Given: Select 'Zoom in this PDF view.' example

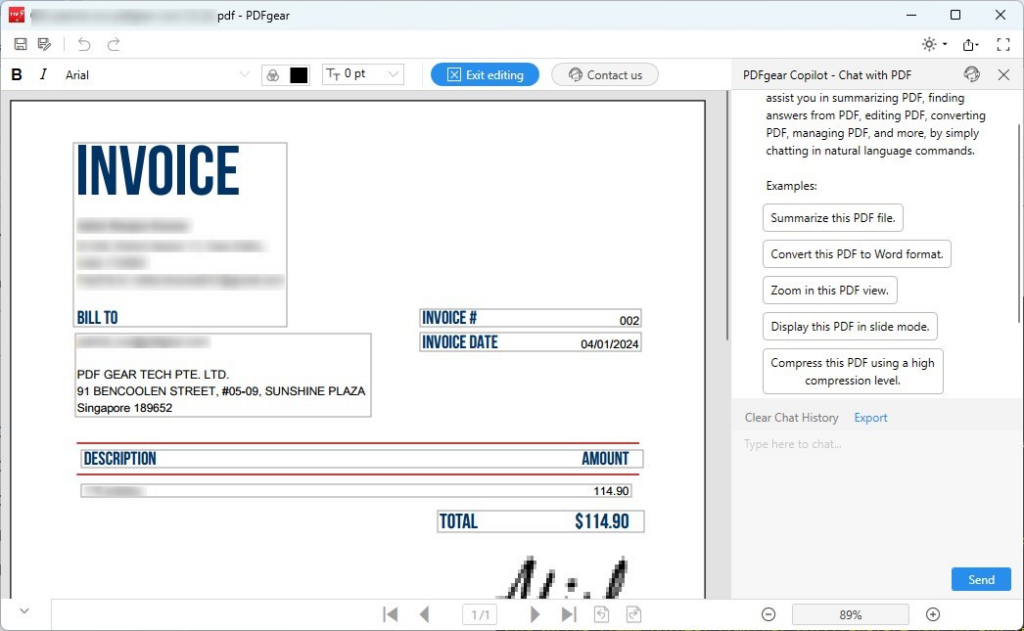Looking at the screenshot, I should 829,290.
